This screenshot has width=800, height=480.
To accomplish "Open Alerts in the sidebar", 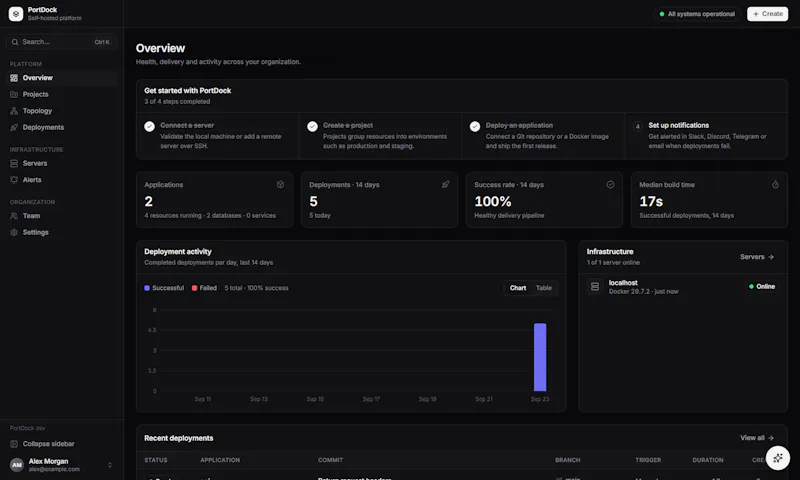I will (61, 180).
